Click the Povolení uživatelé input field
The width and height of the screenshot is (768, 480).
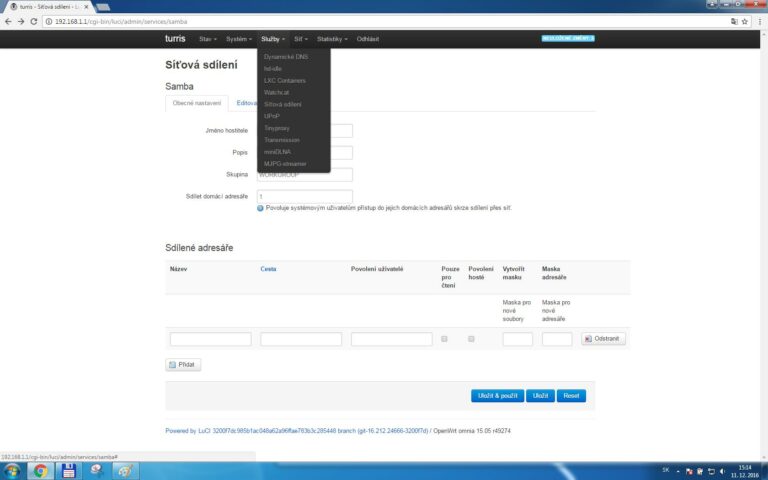point(391,339)
